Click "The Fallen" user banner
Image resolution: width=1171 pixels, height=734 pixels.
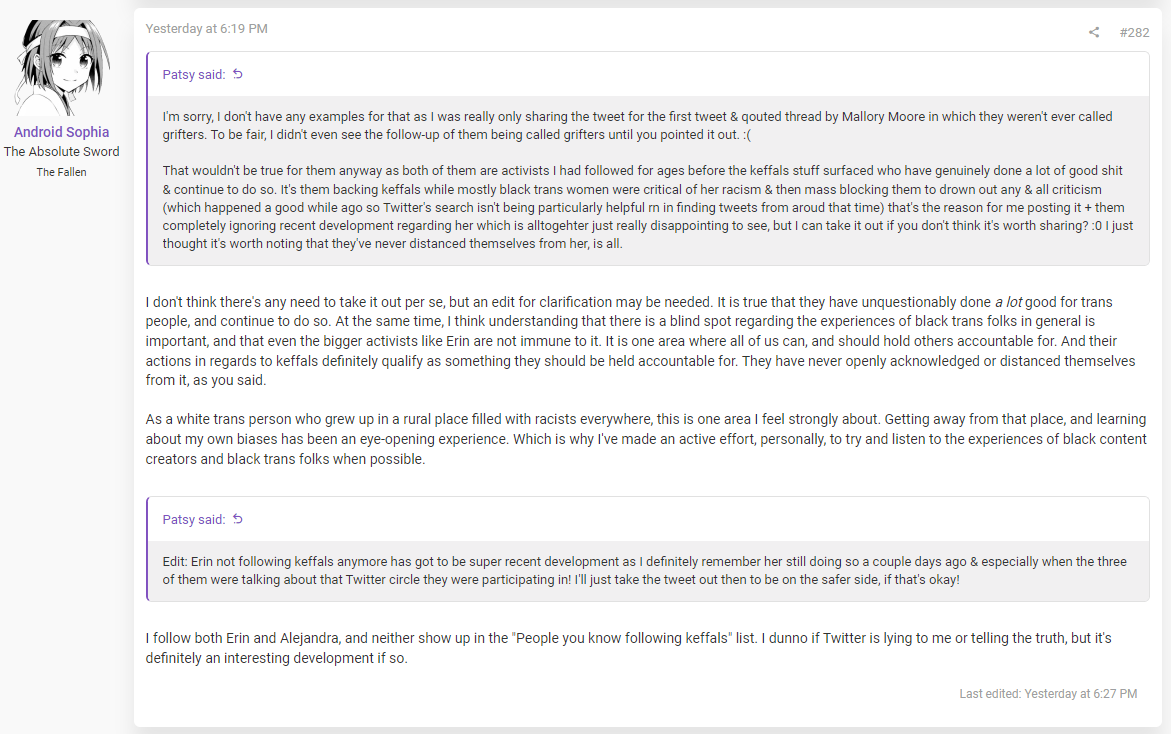point(62,172)
